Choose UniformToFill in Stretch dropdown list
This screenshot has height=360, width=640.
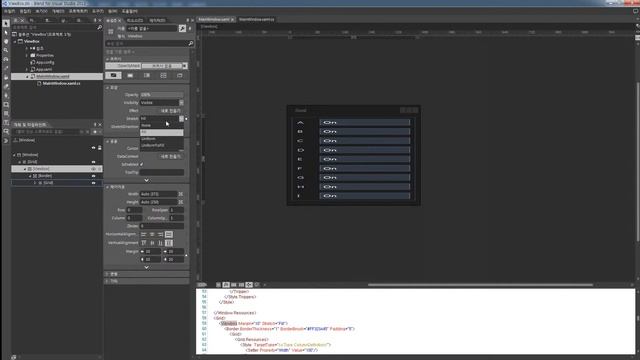pos(162,145)
